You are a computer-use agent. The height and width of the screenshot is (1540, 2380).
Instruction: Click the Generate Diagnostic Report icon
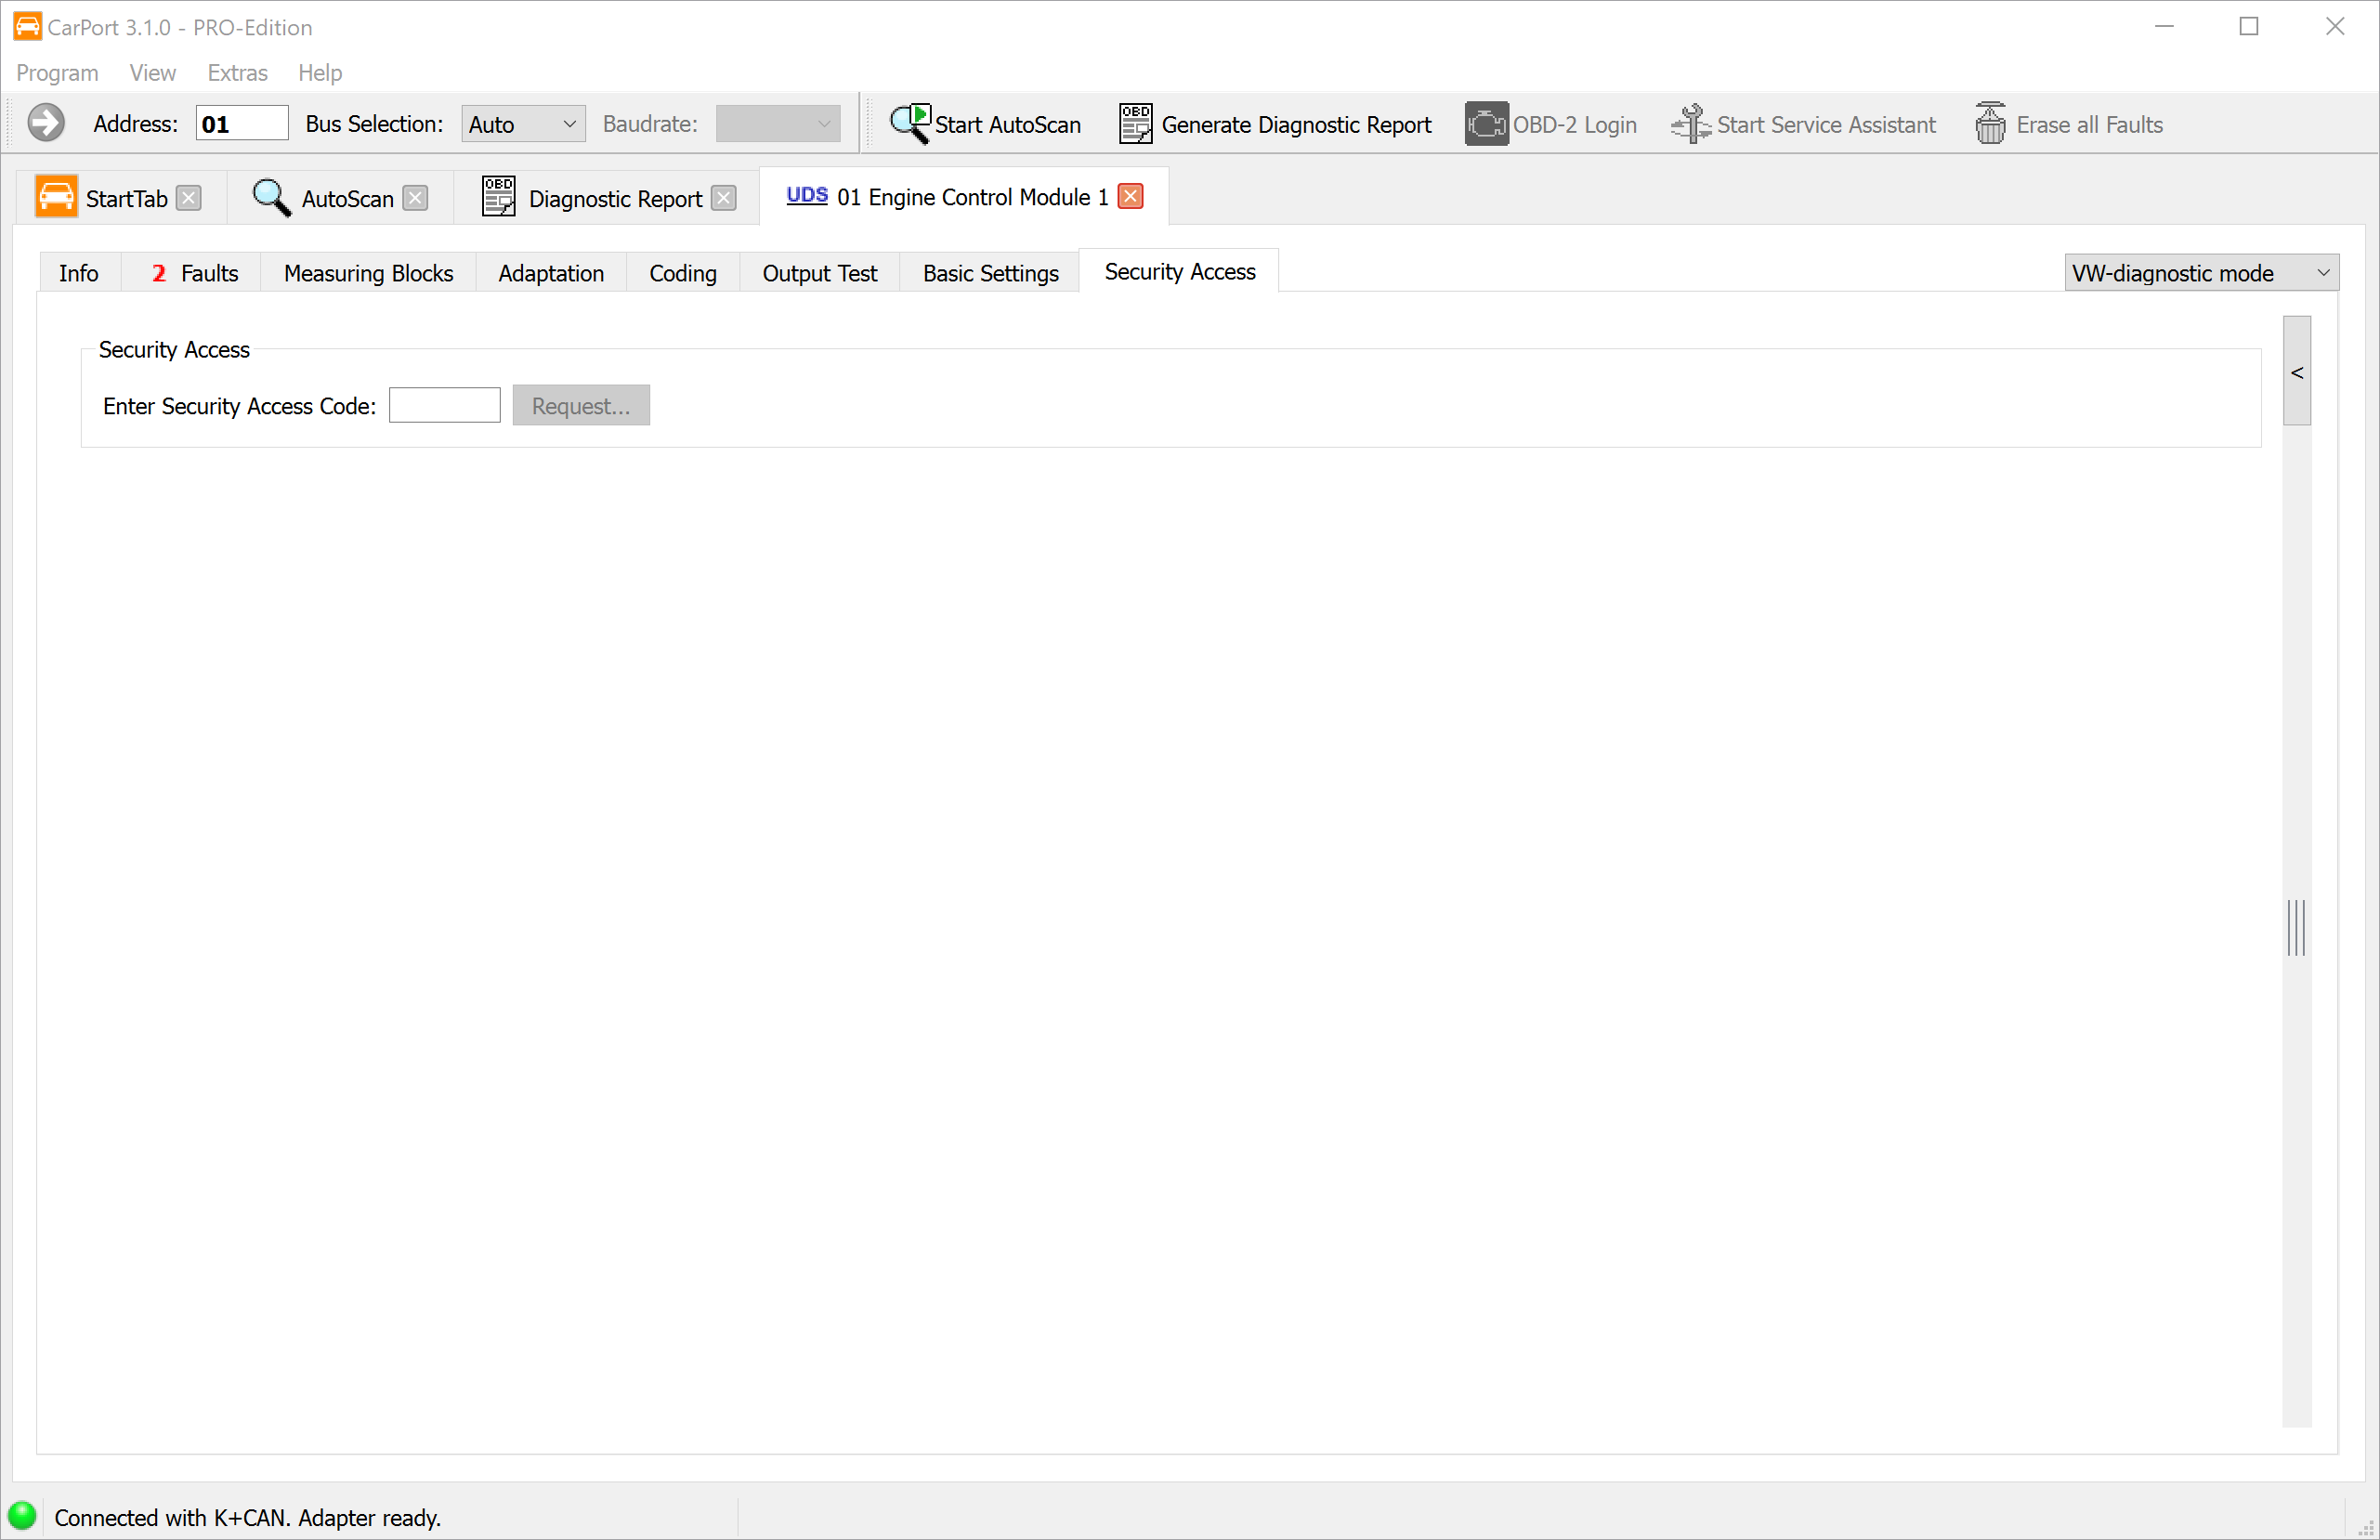point(1135,124)
